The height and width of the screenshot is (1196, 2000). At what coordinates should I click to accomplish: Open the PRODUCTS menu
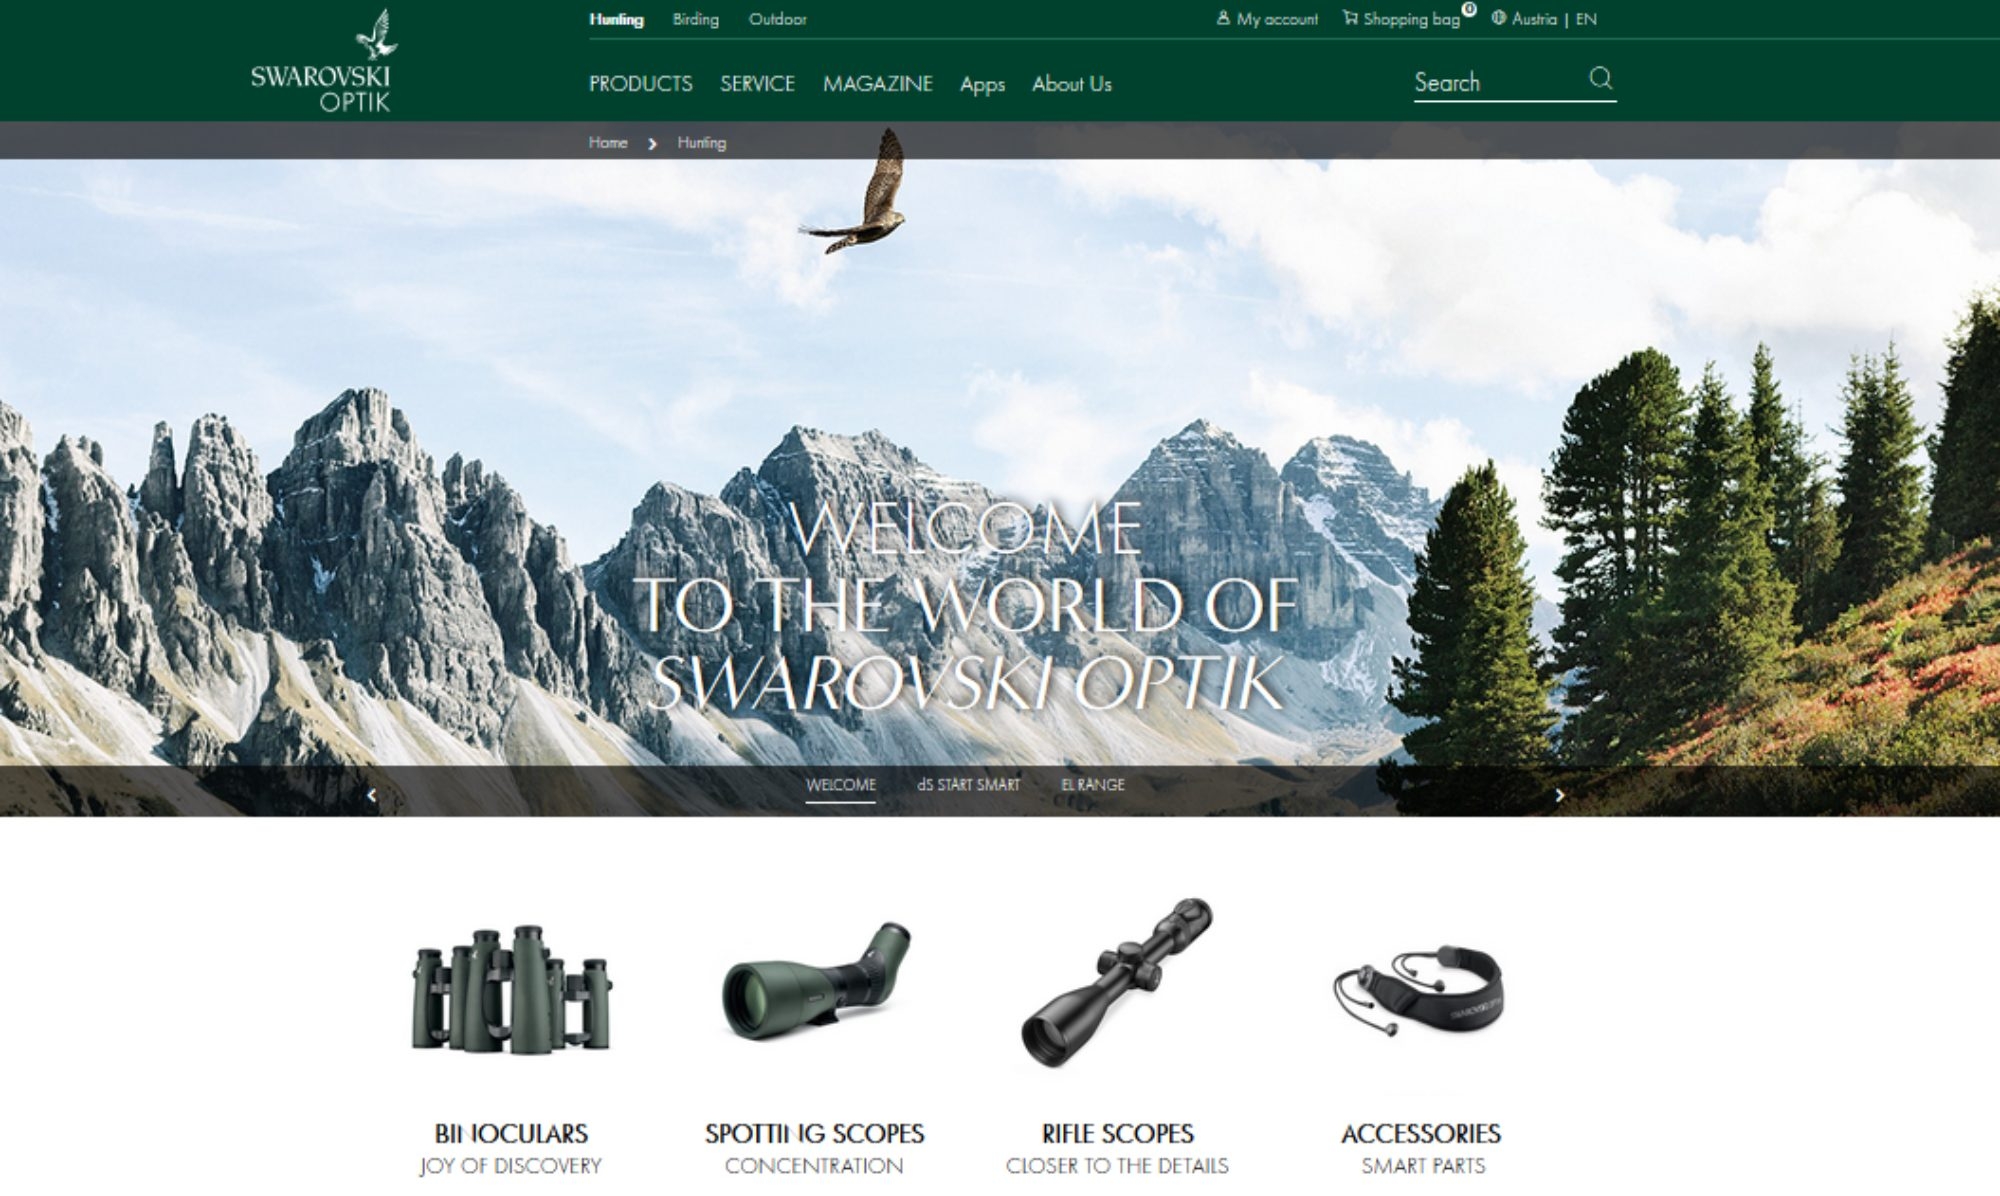(641, 85)
